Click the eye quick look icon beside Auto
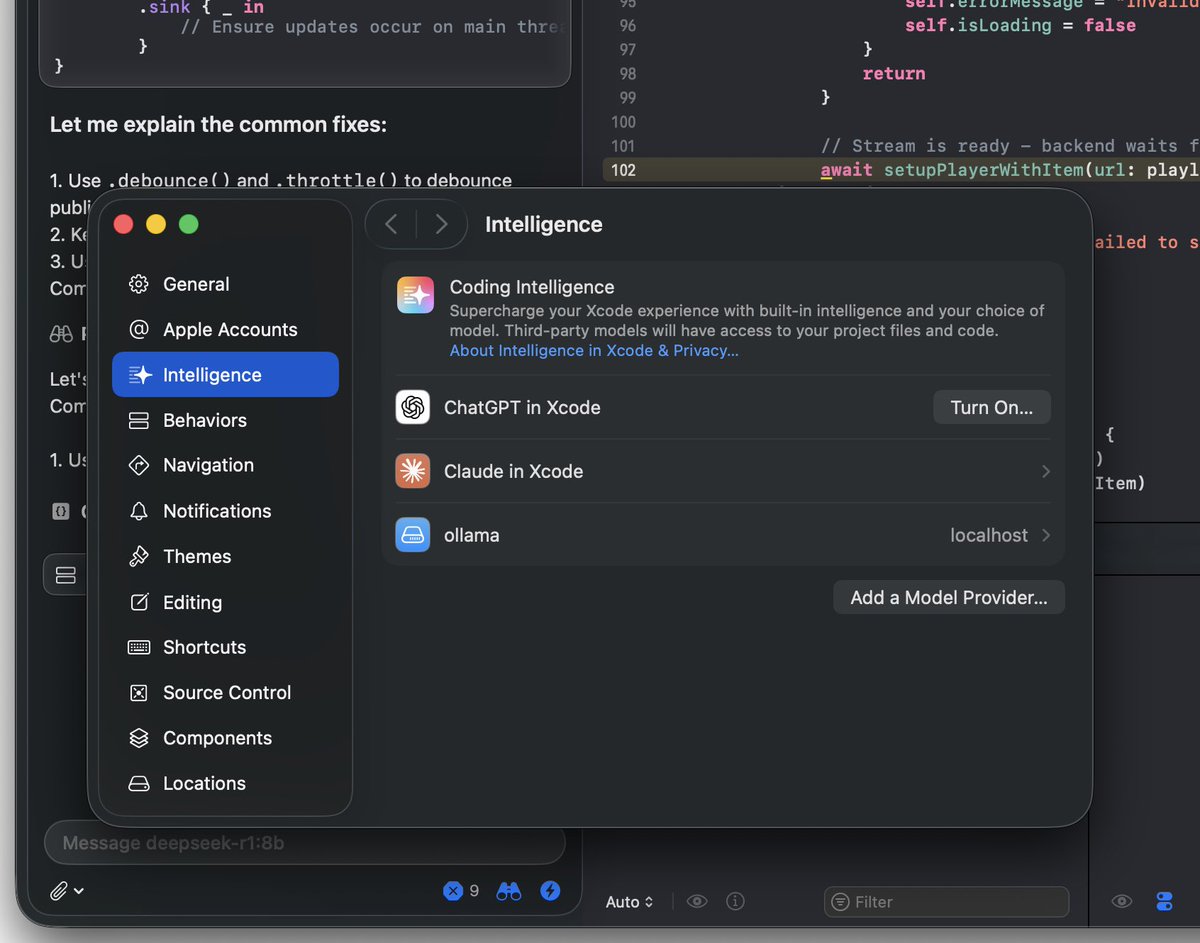1200x943 pixels. tap(697, 901)
